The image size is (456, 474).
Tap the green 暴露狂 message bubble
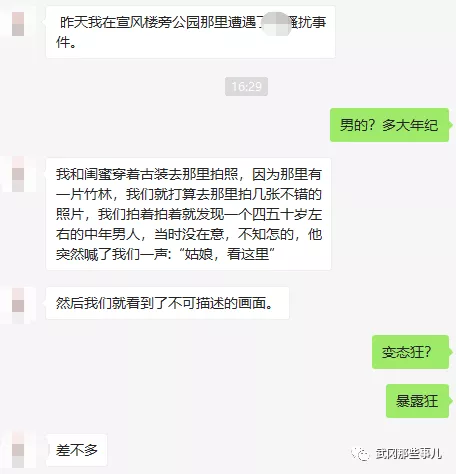tap(417, 401)
